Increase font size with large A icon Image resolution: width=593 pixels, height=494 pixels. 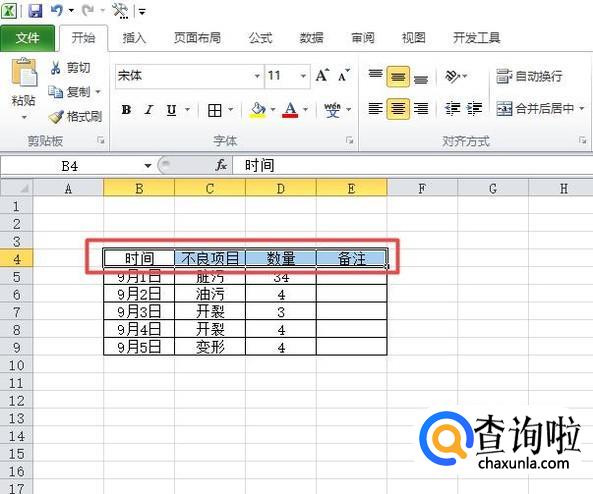click(x=323, y=76)
